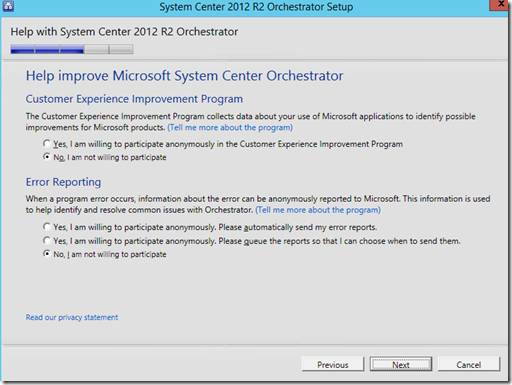This screenshot has width=512, height=385.
Task: Open Tell me more link for Customer Experience program
Action: point(230,128)
